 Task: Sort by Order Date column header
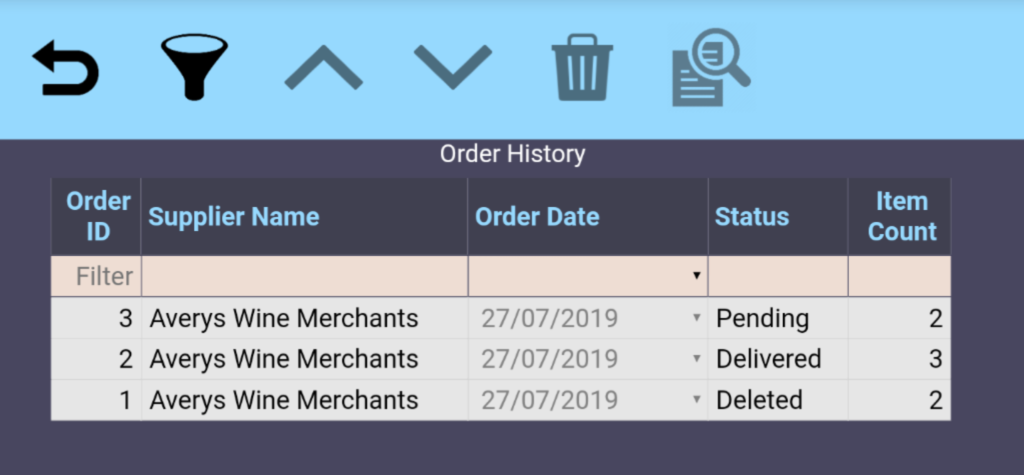pyautogui.click(x=537, y=217)
